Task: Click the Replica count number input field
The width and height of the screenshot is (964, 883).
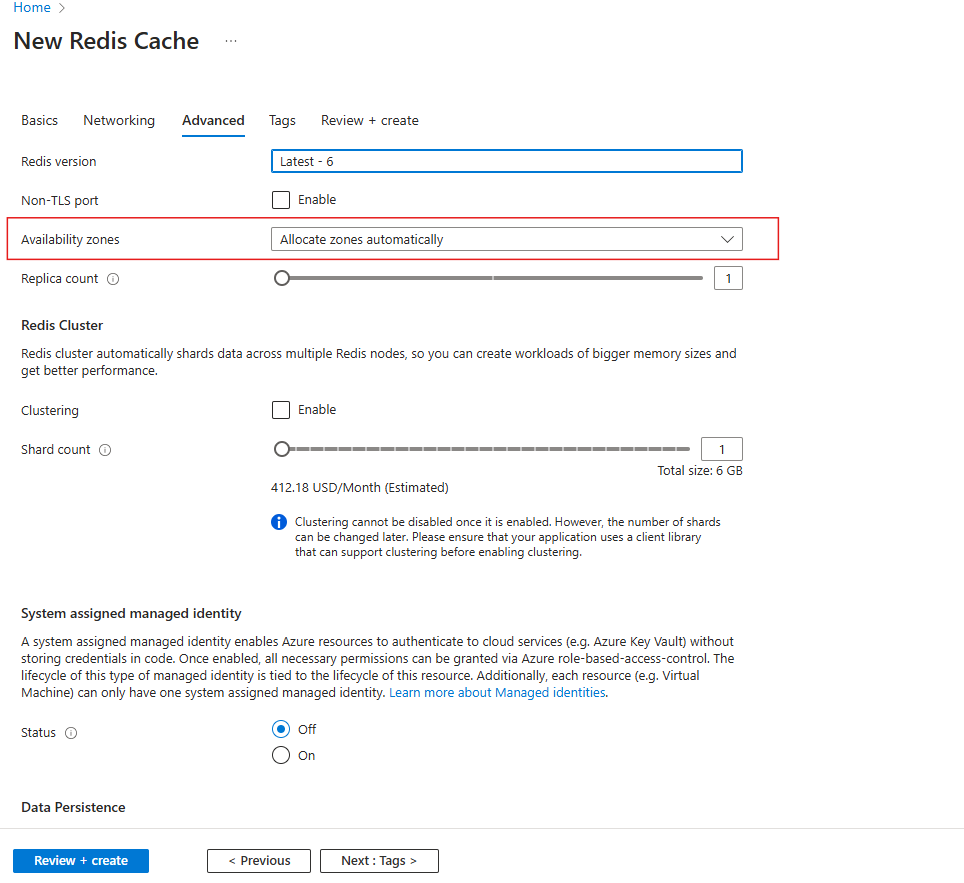Action: tap(728, 278)
